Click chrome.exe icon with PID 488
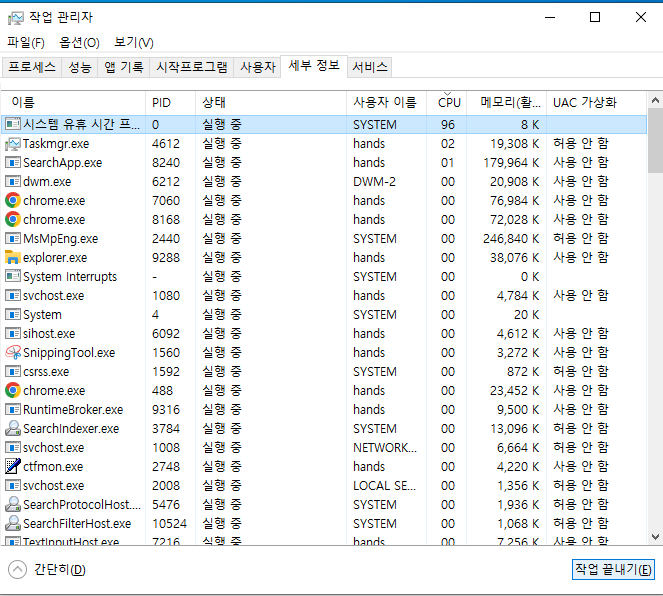This screenshot has width=663, height=596. tap(13, 391)
